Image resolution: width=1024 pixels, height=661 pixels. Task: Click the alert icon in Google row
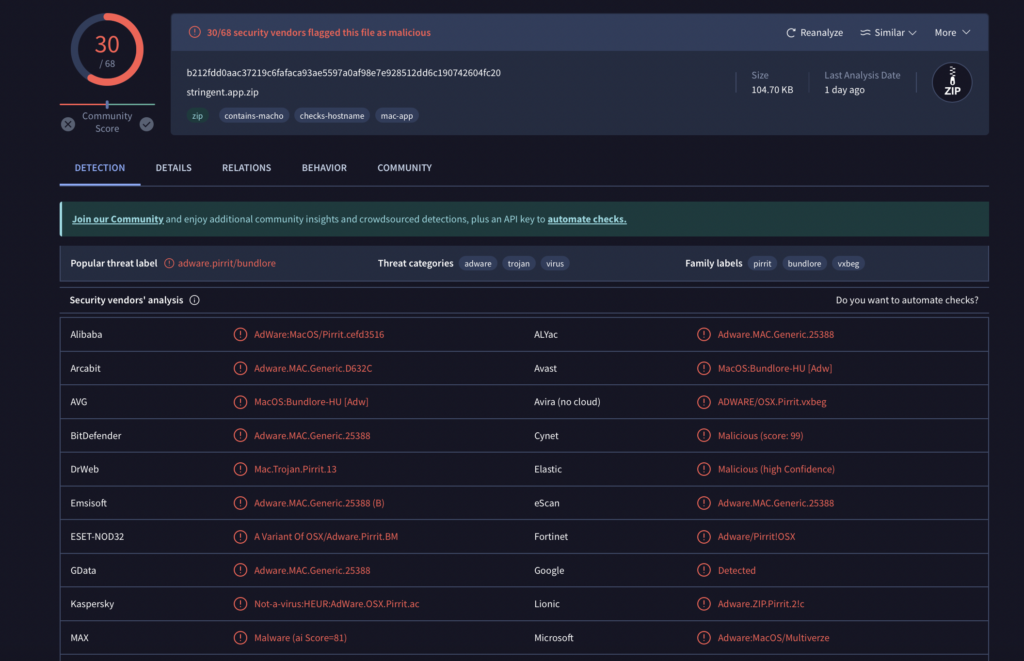click(703, 570)
